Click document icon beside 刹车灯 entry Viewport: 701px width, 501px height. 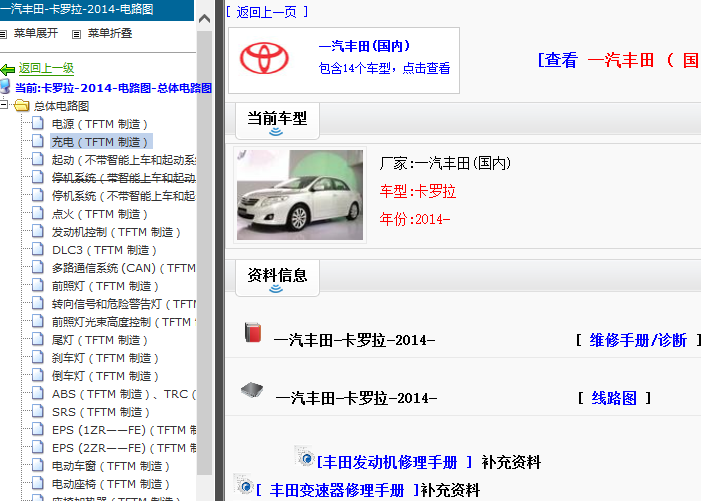(x=38, y=357)
